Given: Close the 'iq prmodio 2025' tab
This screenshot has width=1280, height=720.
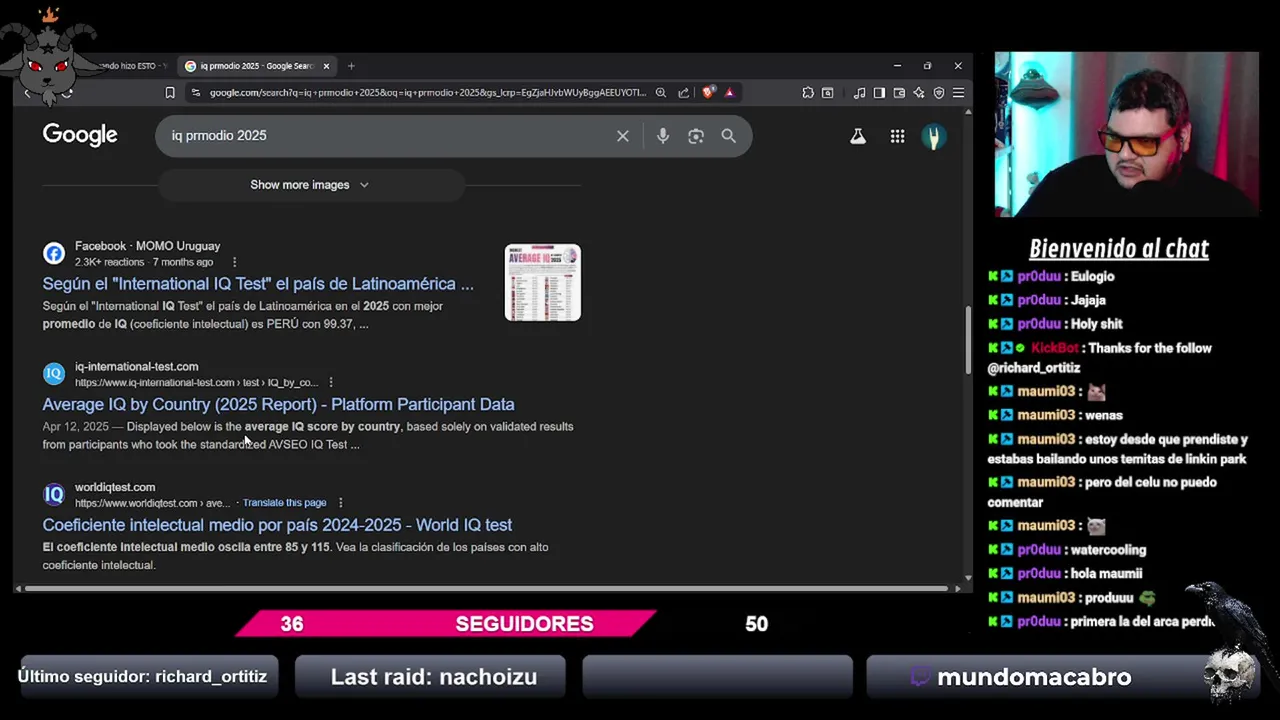Looking at the screenshot, I should [x=326, y=66].
